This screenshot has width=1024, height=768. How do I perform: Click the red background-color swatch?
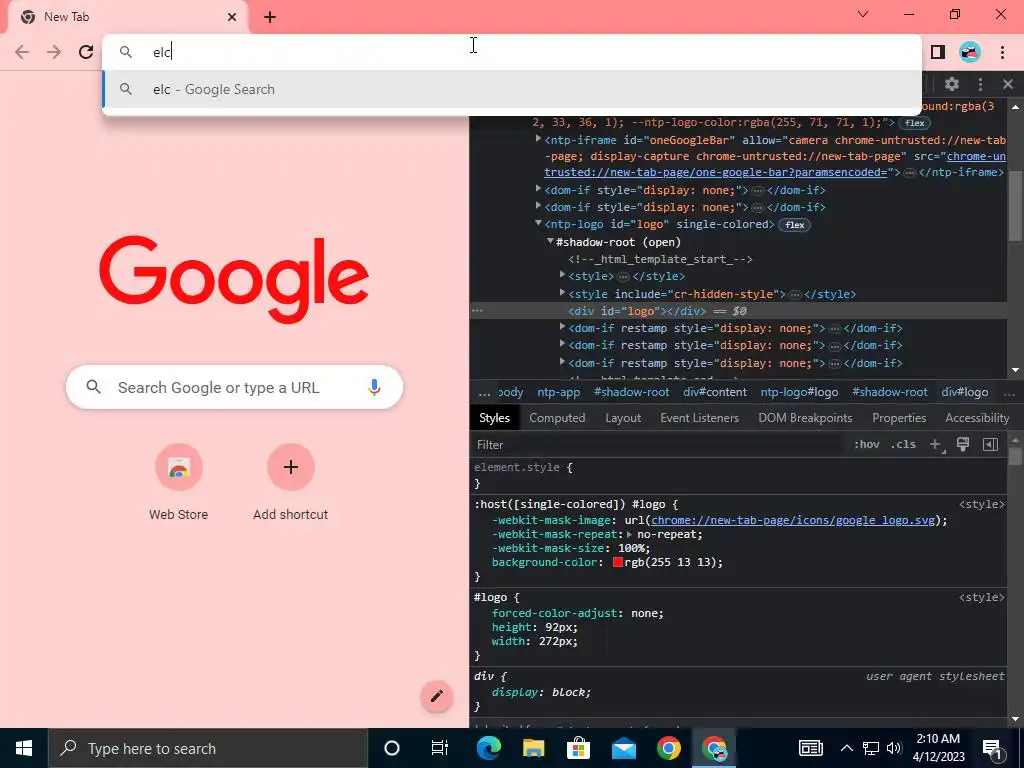click(618, 562)
